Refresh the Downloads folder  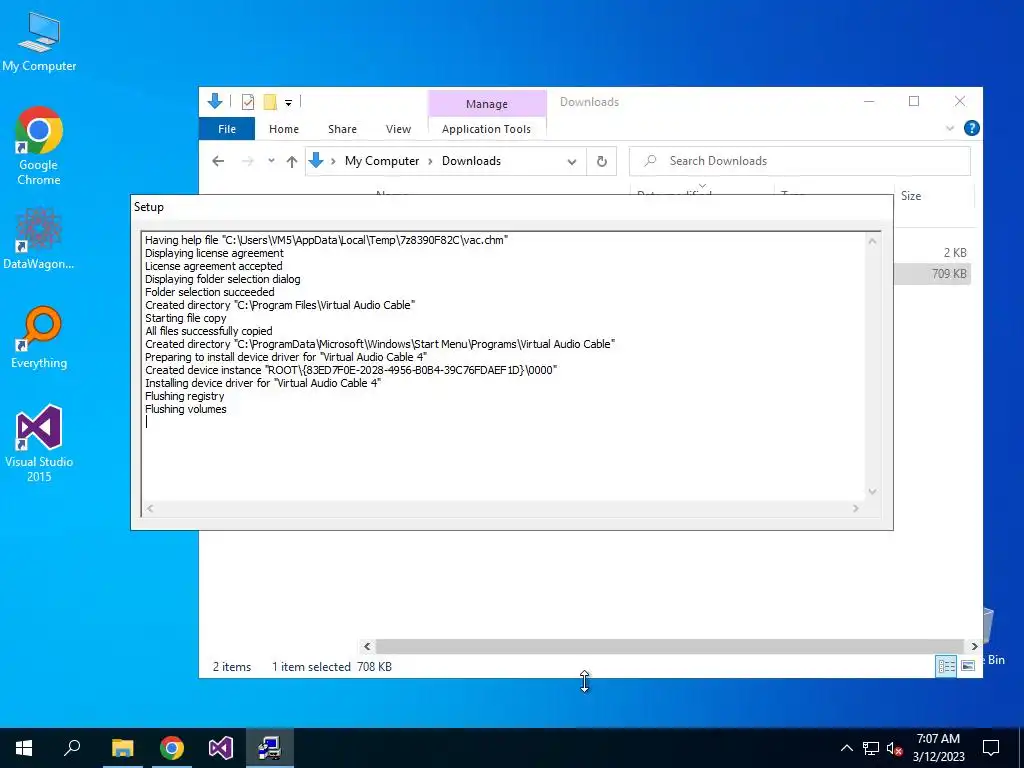[x=602, y=161]
